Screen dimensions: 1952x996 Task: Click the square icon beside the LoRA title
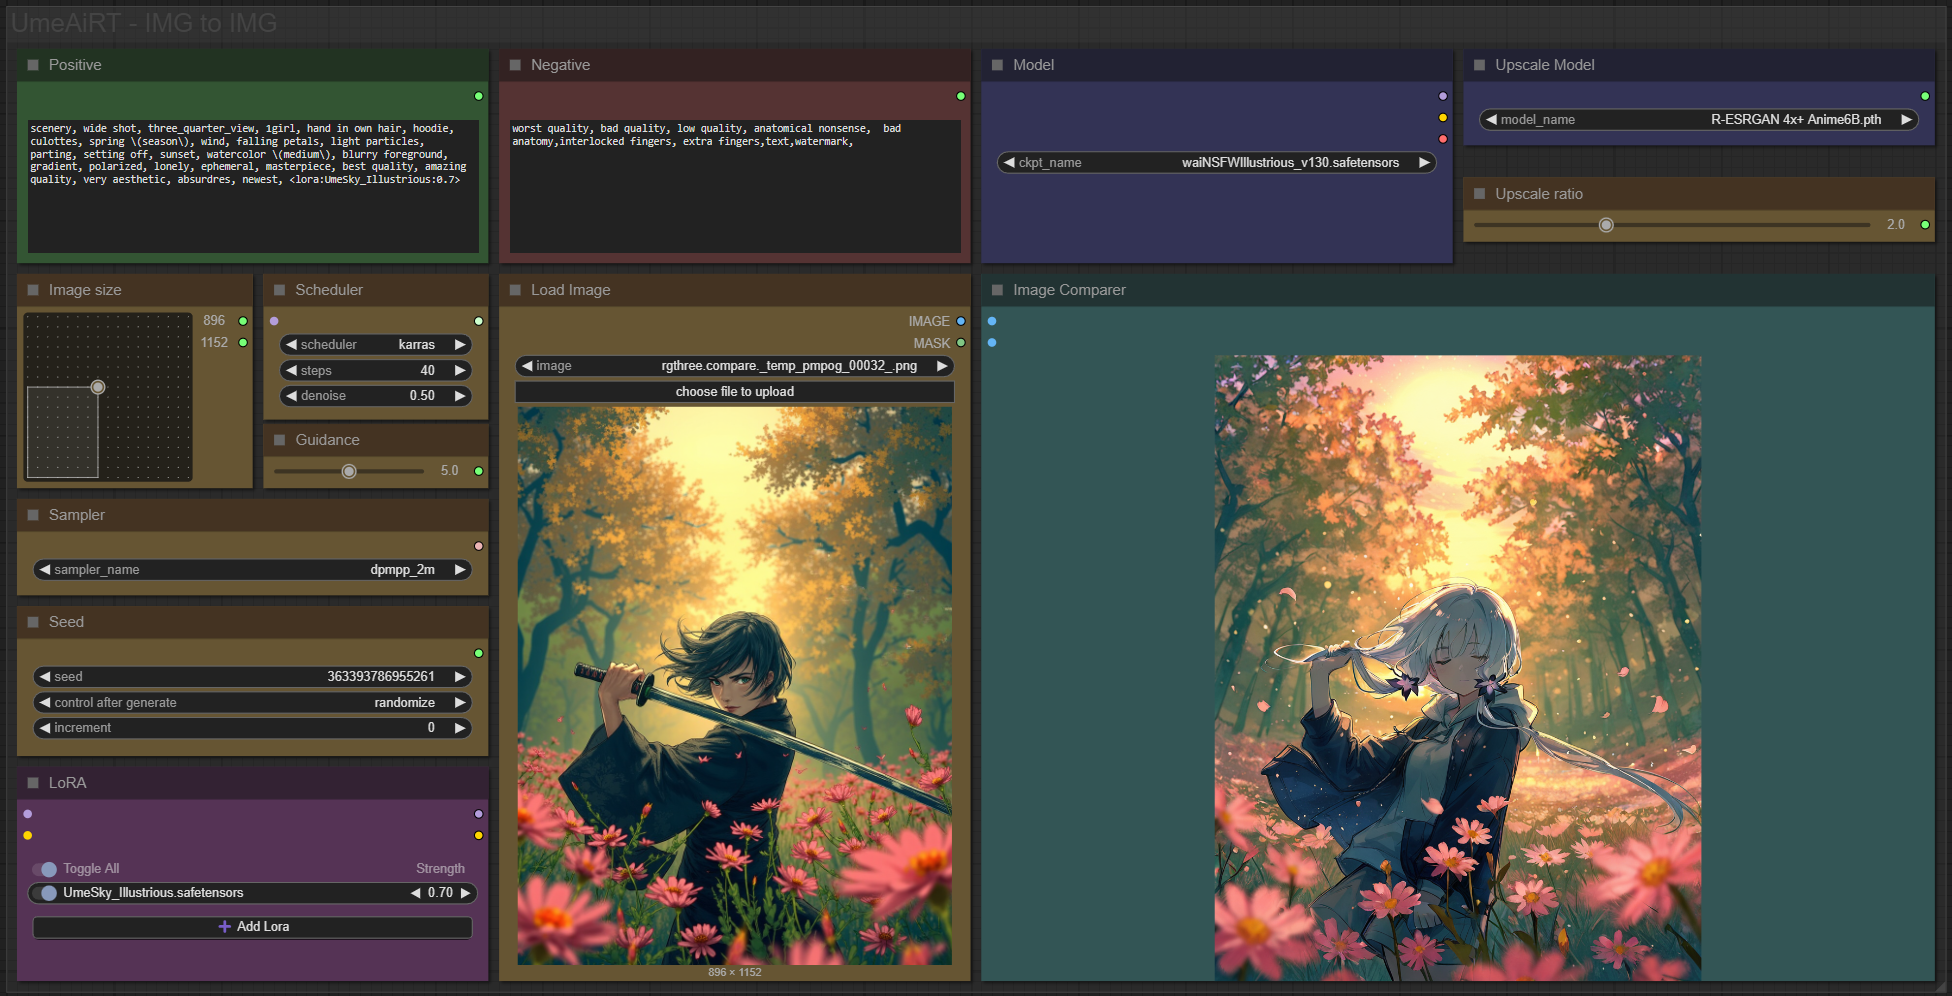[33, 783]
